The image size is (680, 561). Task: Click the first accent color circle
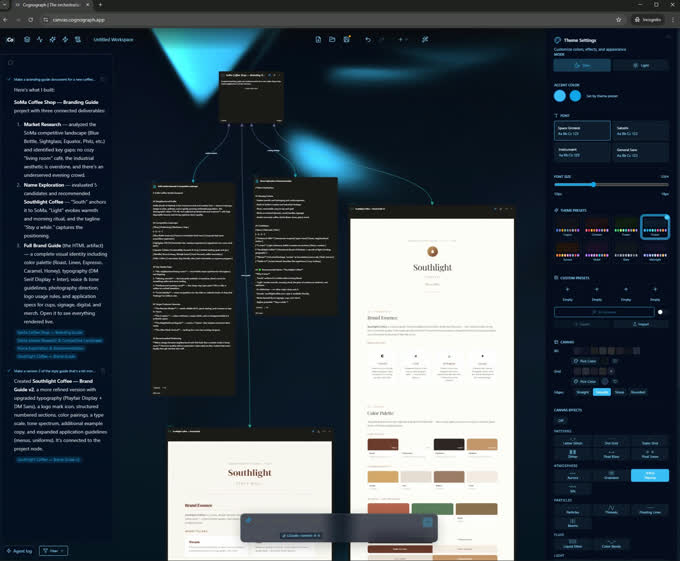pyautogui.click(x=560, y=96)
